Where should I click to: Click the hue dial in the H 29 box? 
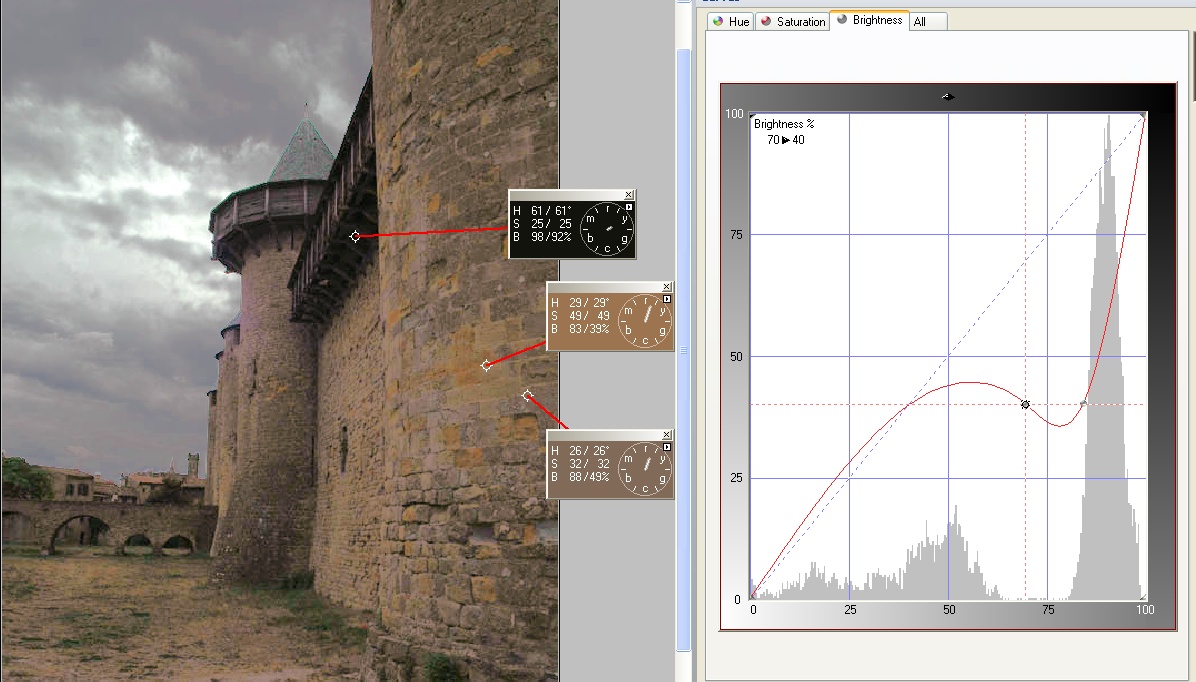tap(645, 320)
